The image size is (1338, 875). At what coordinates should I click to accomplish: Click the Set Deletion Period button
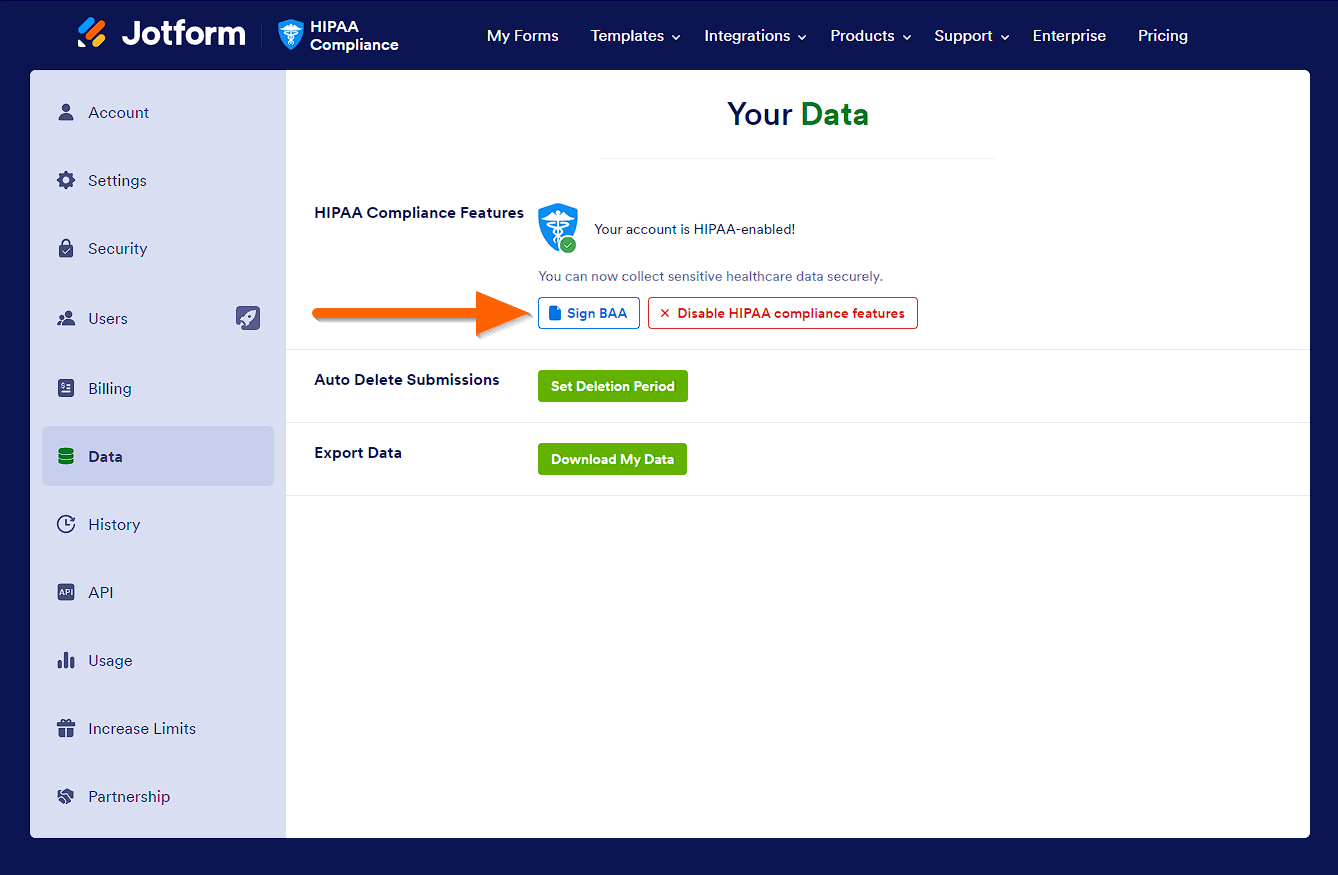[x=613, y=386]
